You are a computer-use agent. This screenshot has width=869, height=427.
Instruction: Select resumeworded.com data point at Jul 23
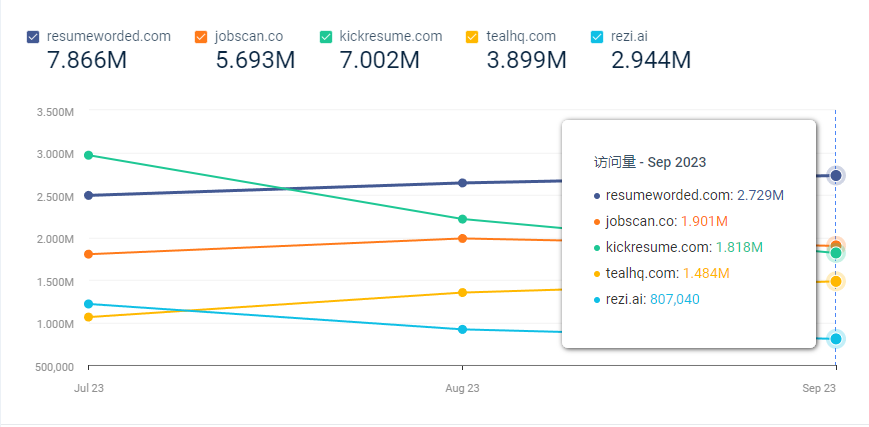click(x=89, y=195)
